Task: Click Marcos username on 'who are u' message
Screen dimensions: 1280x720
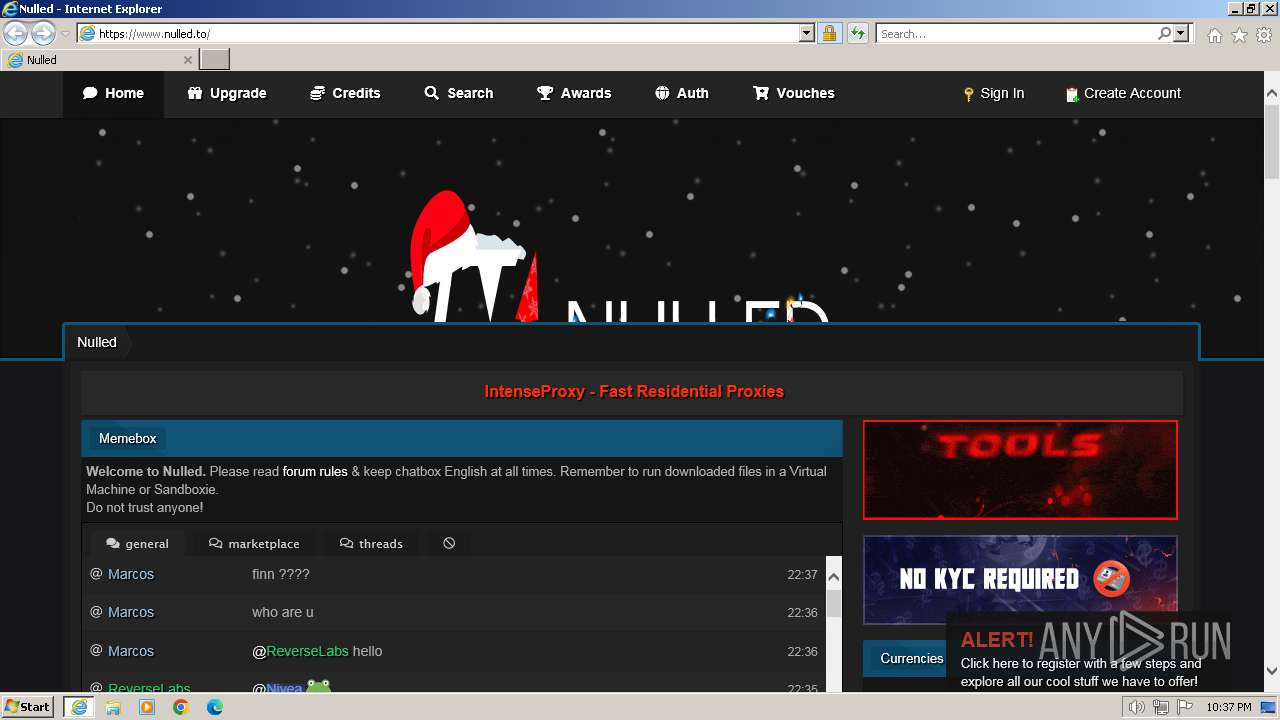Action: click(x=131, y=612)
